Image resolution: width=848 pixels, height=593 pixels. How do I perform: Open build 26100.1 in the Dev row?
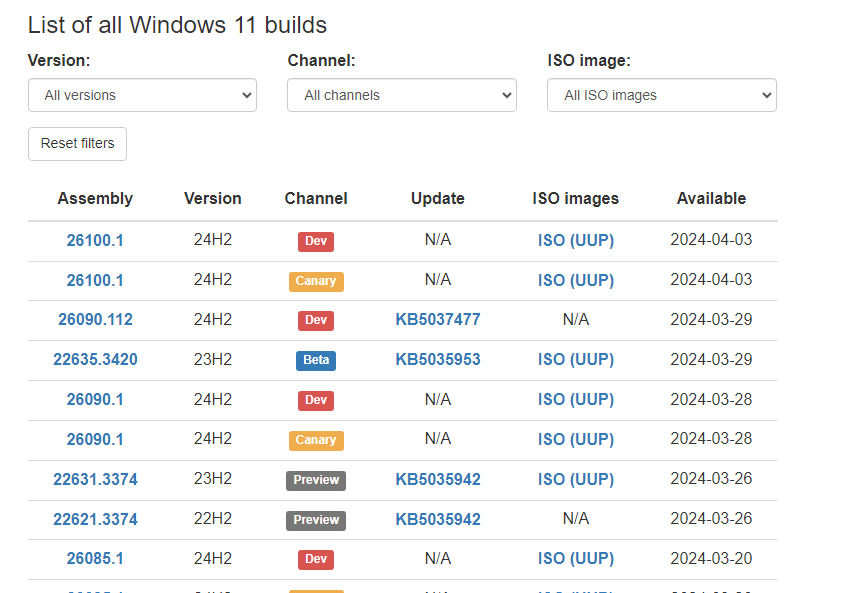[x=95, y=240]
